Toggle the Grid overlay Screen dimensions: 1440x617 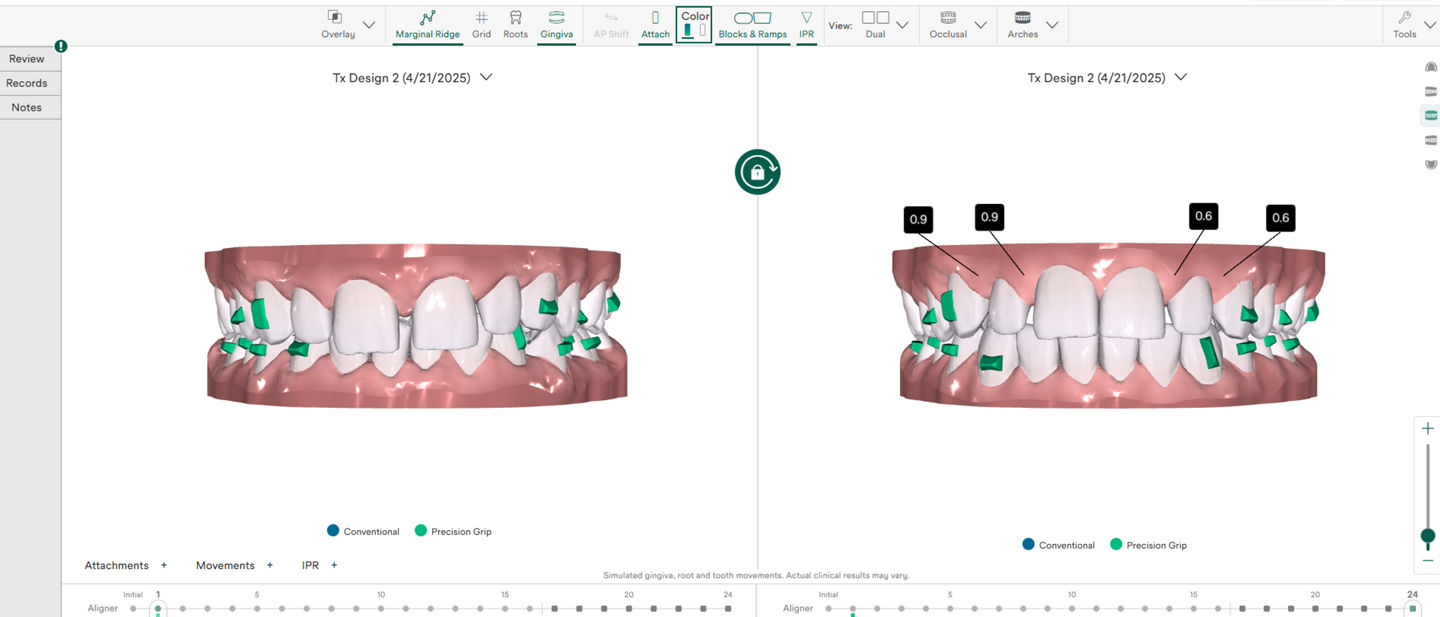click(x=481, y=25)
